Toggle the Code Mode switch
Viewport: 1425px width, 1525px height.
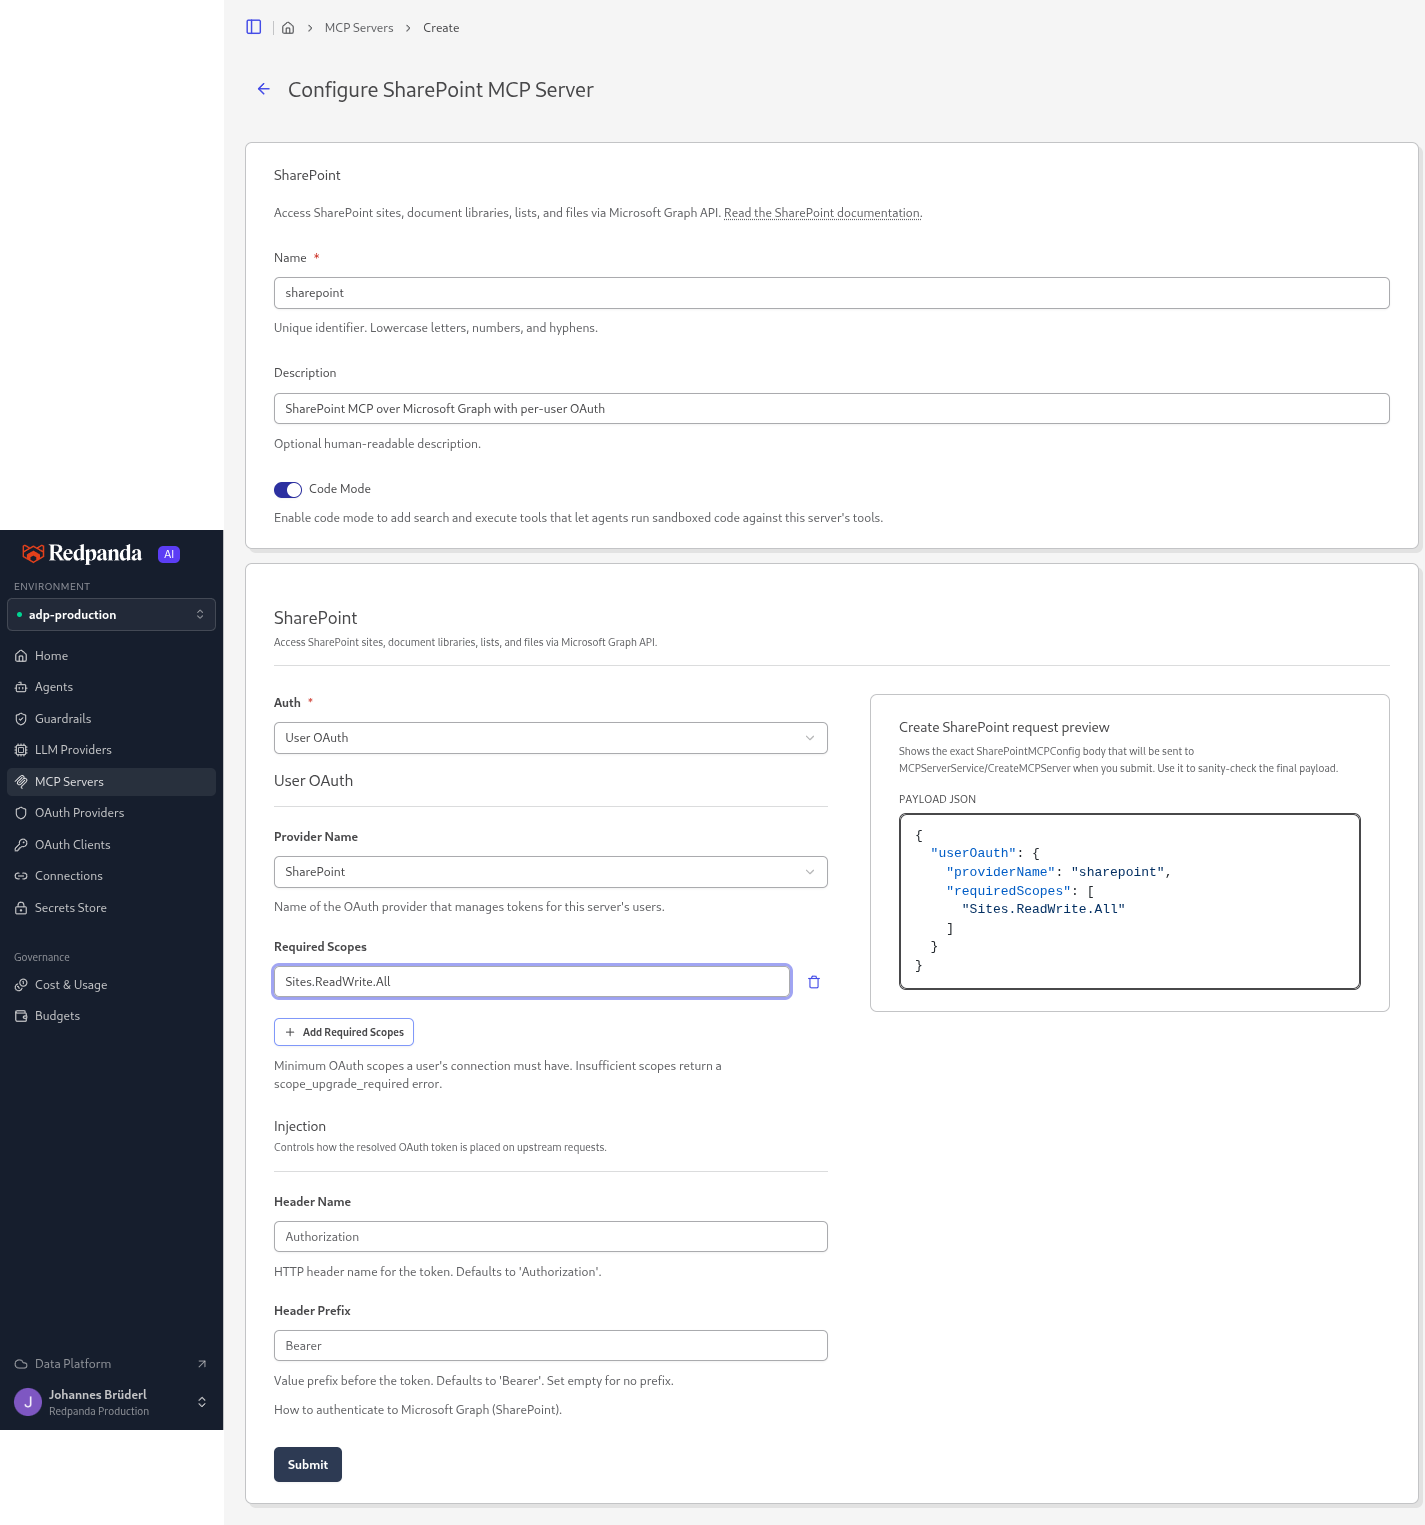point(288,489)
